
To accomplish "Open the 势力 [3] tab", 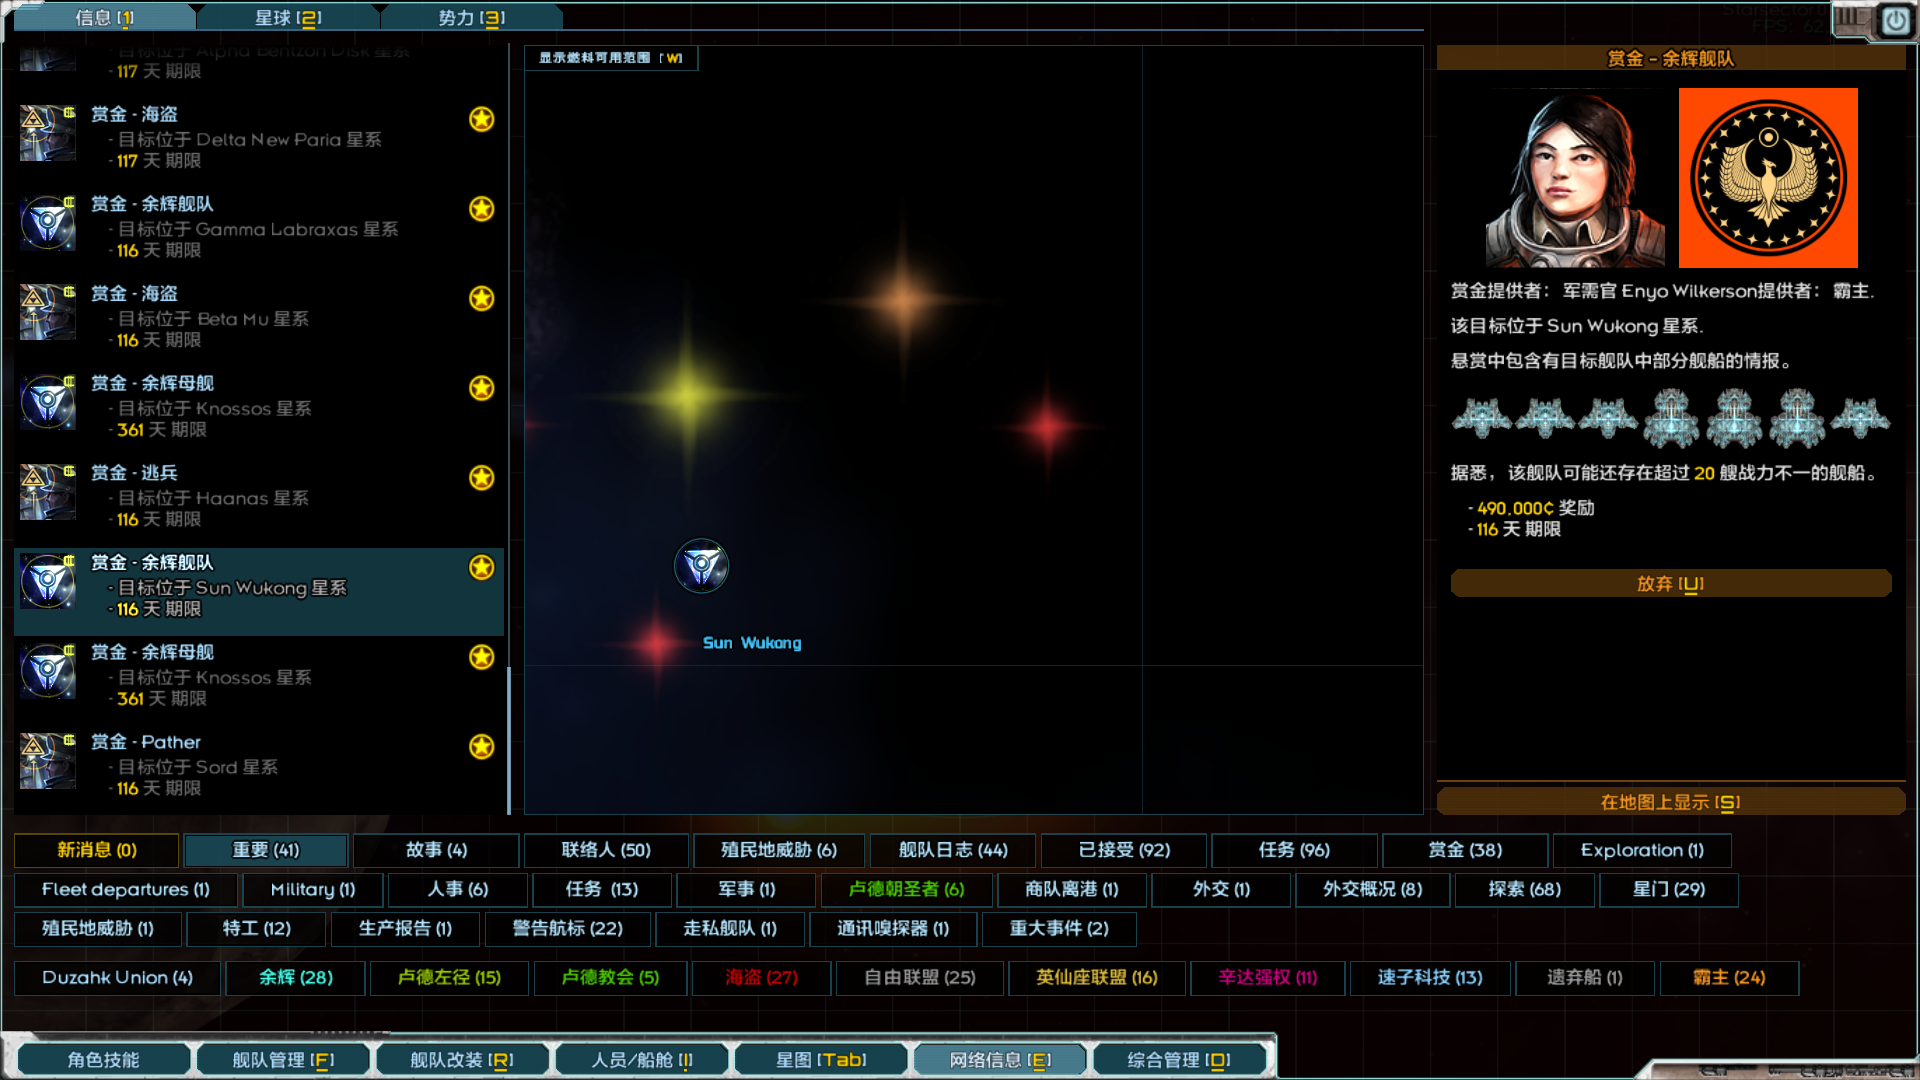I will coord(471,17).
